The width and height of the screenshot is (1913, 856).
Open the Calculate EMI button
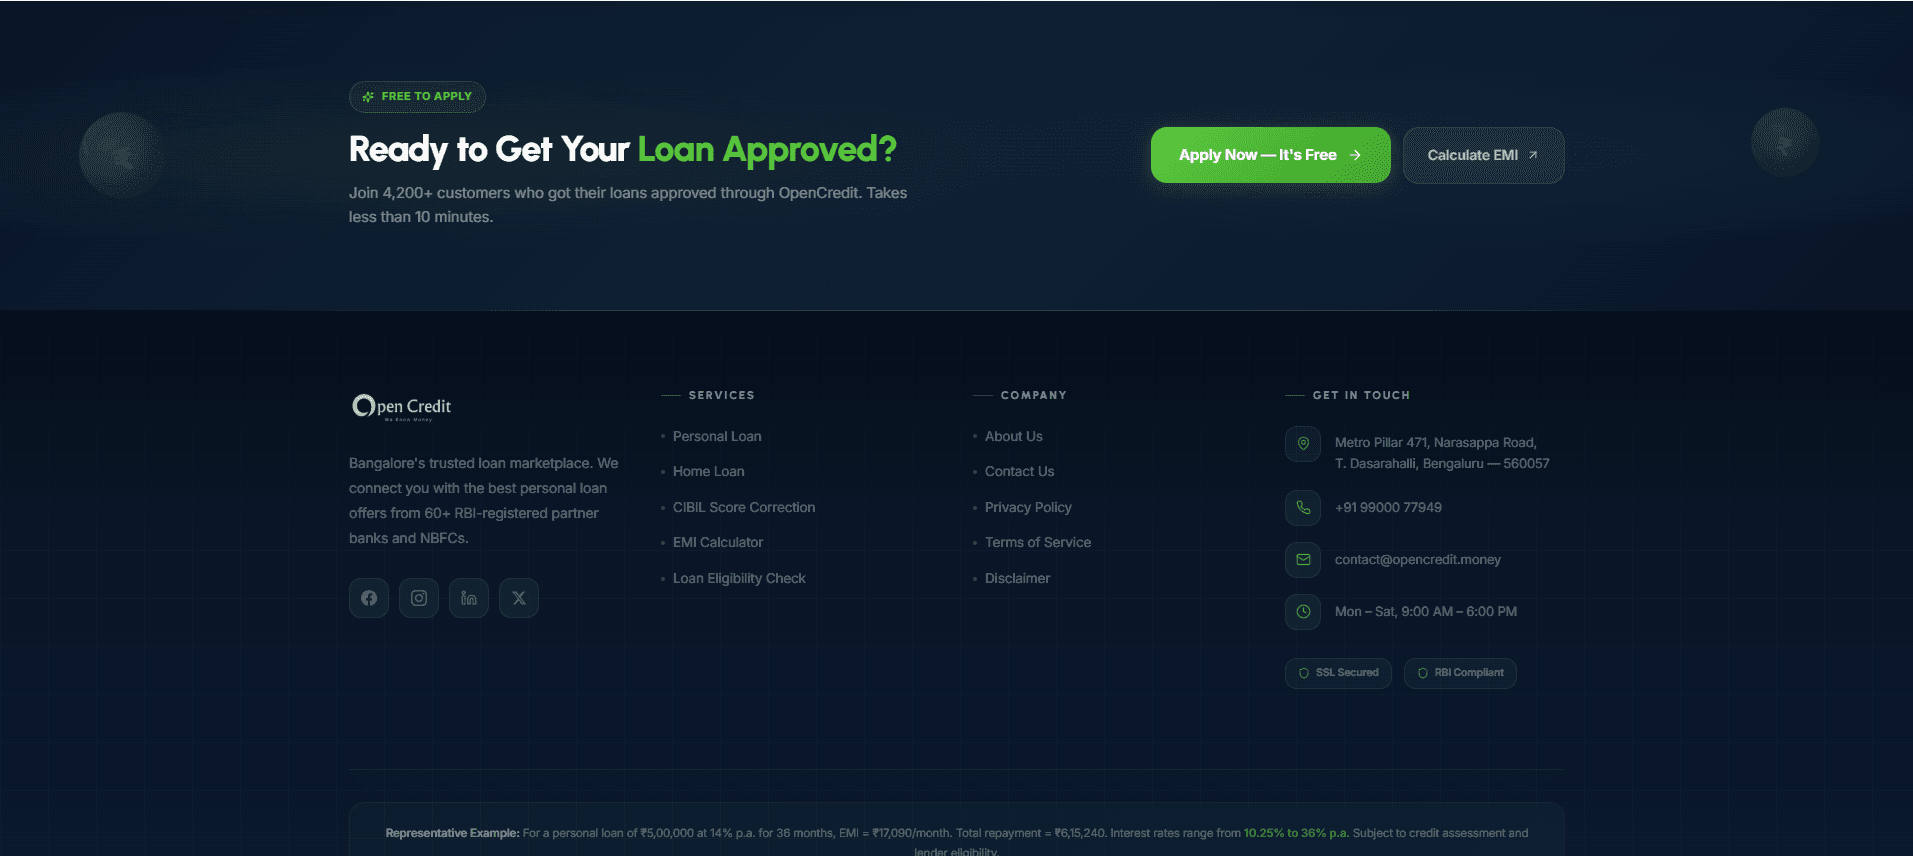pos(1483,155)
